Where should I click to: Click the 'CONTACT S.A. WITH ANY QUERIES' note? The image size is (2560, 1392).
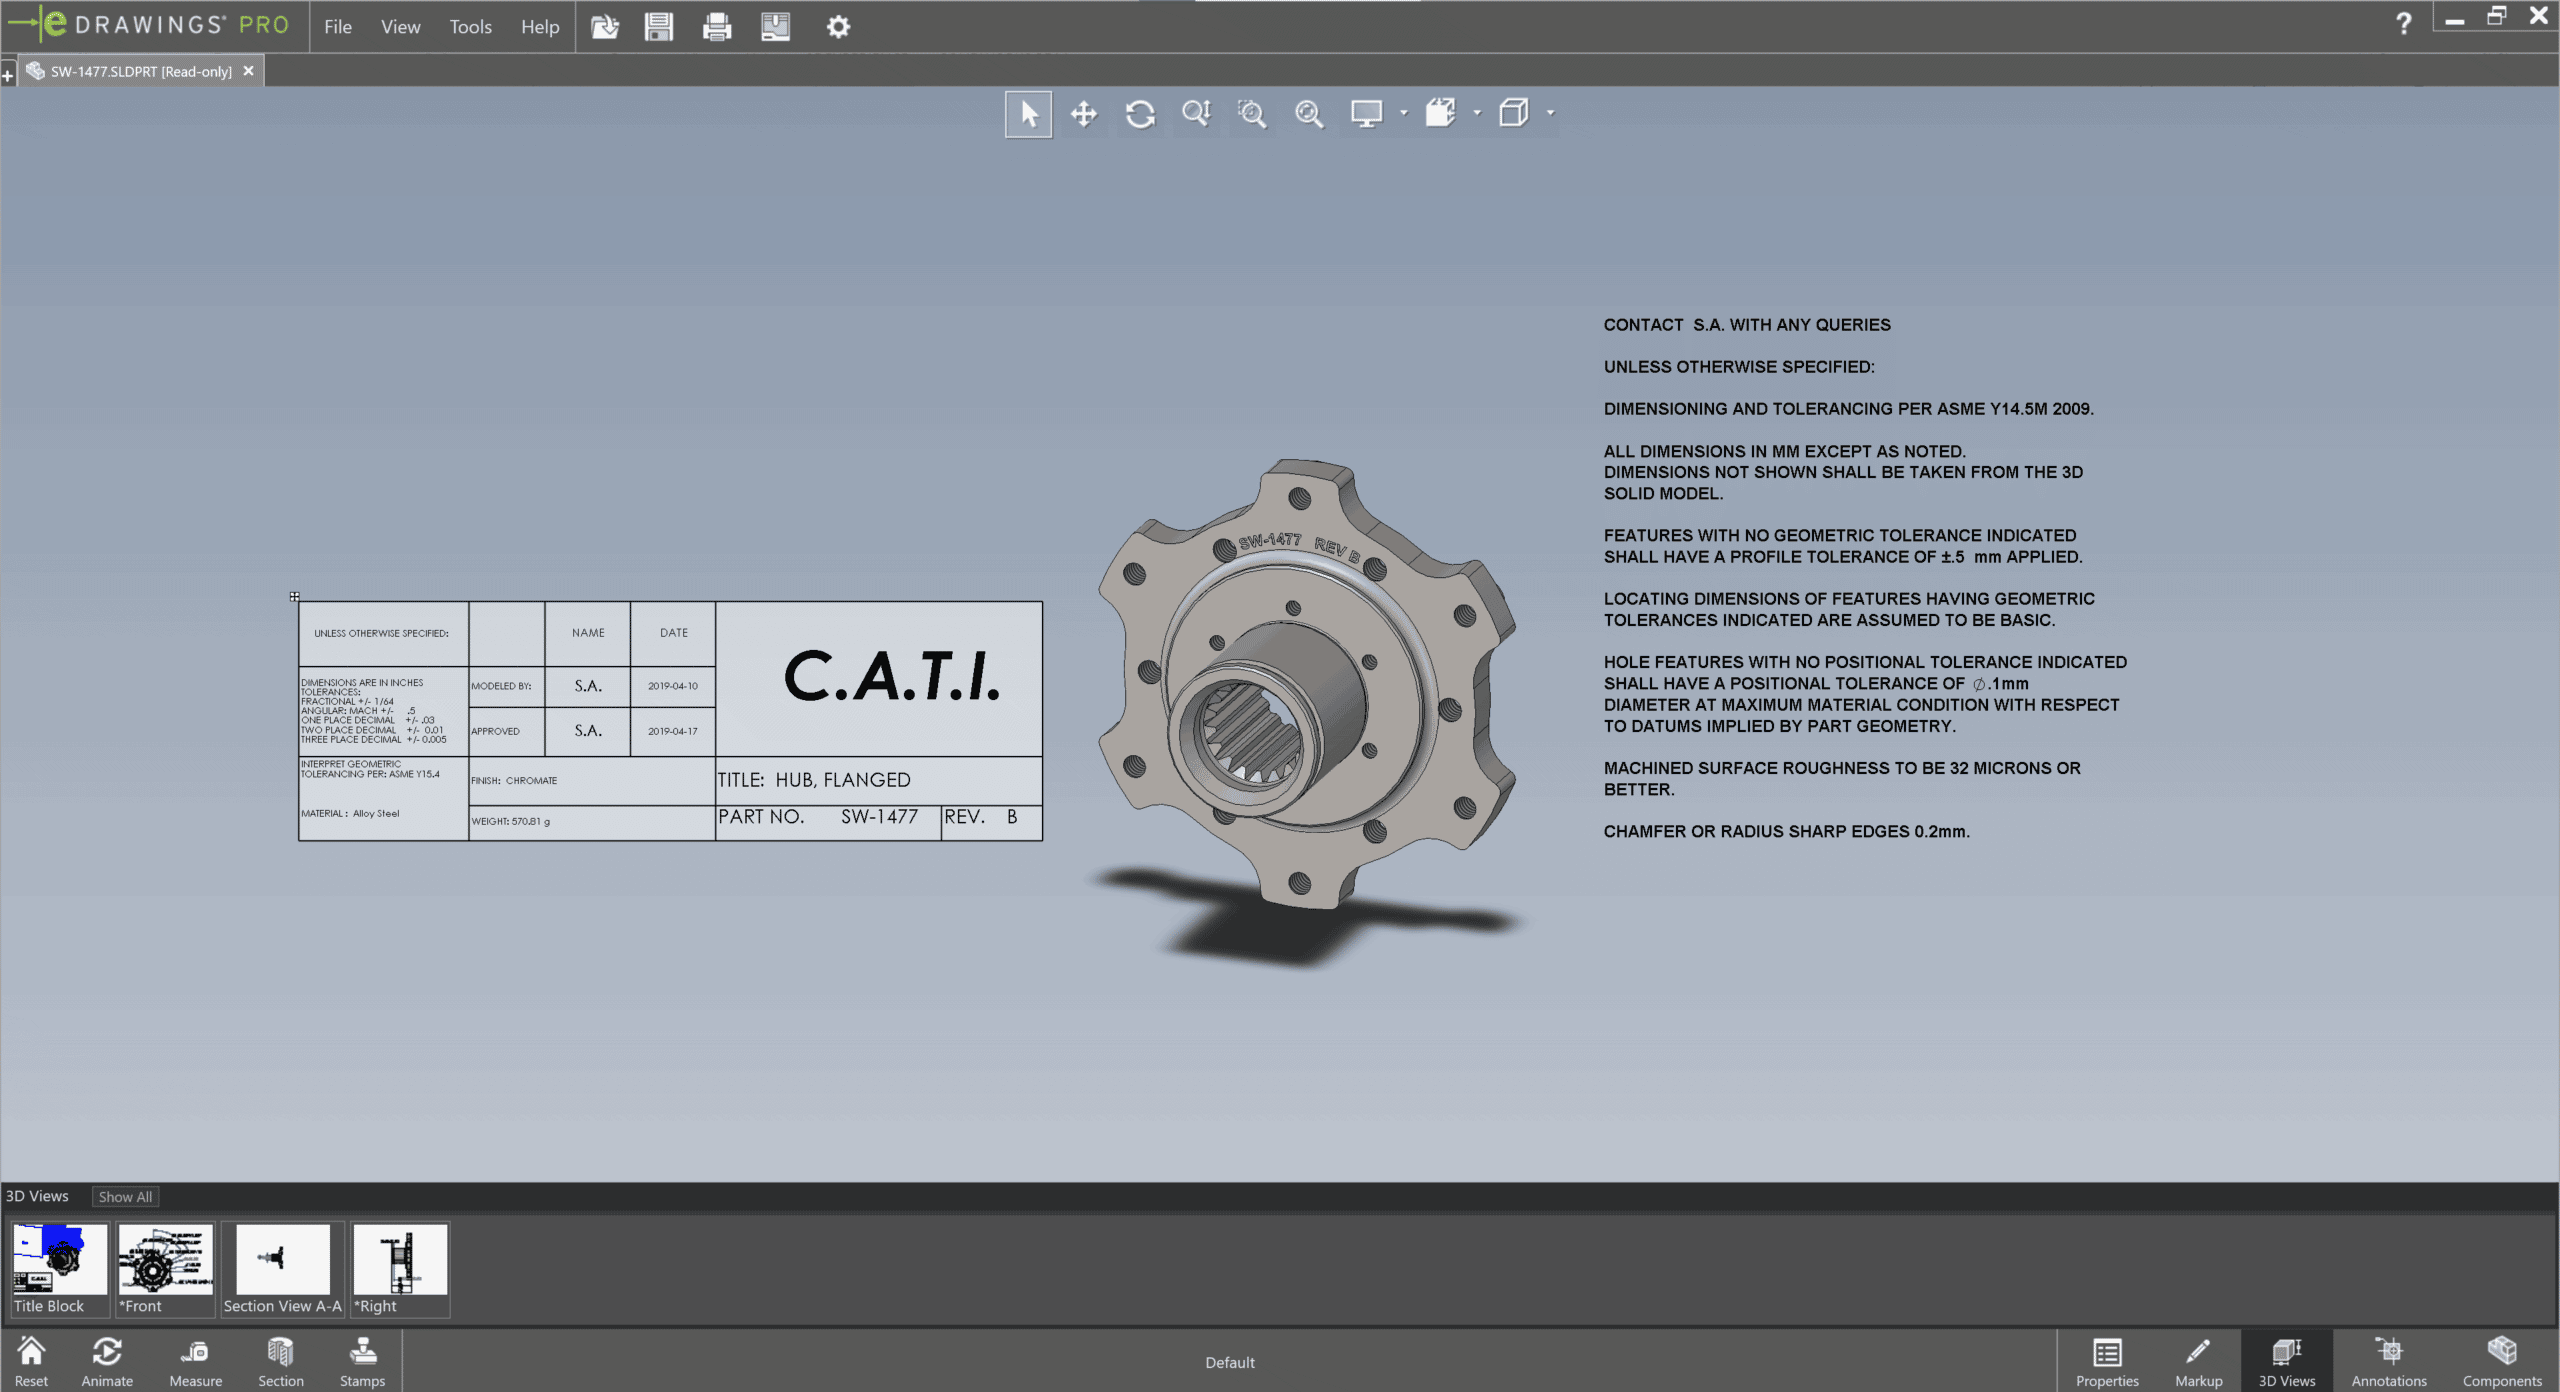pos(1746,325)
